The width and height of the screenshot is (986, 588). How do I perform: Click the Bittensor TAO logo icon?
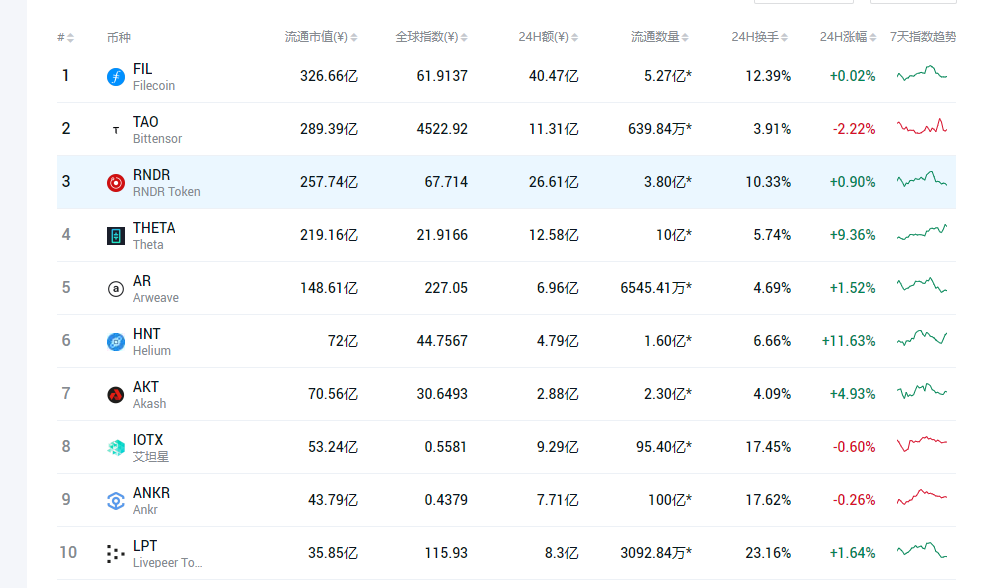(x=116, y=130)
